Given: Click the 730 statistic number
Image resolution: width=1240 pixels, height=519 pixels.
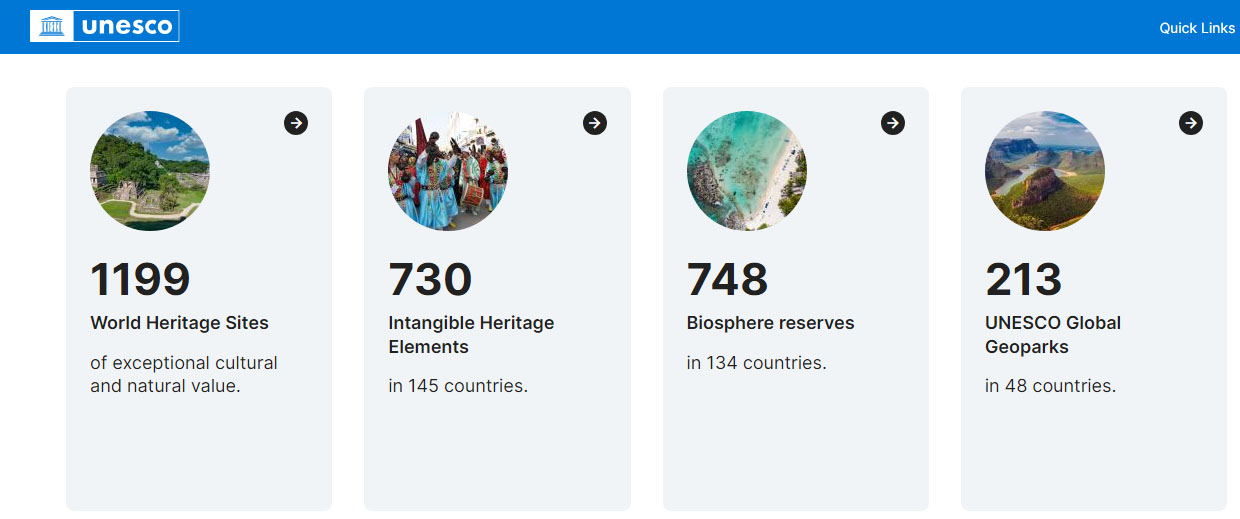Looking at the screenshot, I should click(x=430, y=279).
